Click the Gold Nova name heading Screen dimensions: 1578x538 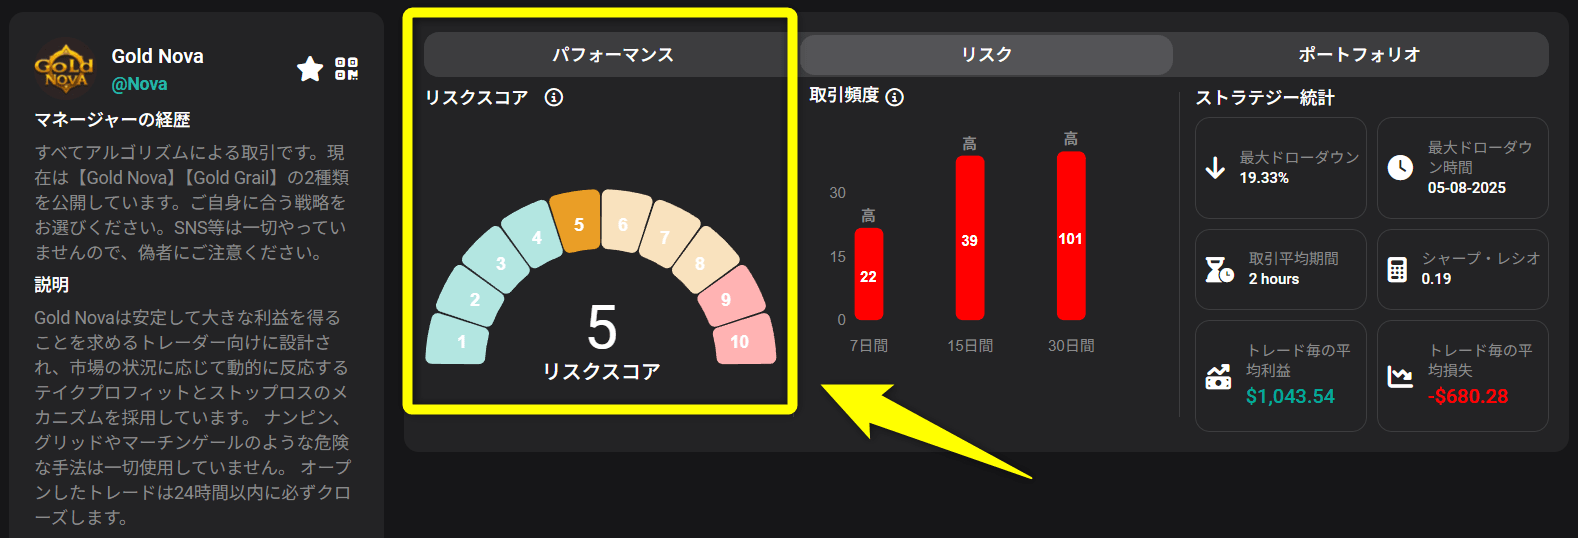click(x=157, y=57)
